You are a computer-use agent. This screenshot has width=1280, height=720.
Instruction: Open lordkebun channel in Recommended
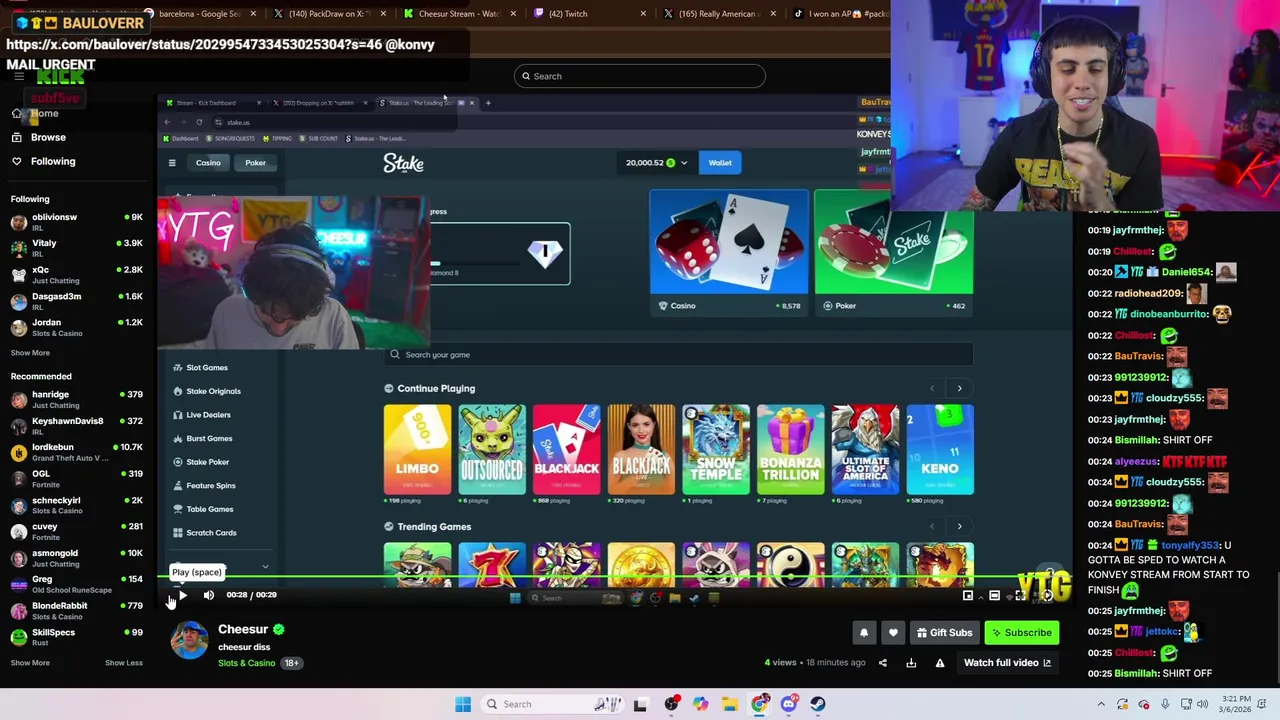tap(77, 452)
